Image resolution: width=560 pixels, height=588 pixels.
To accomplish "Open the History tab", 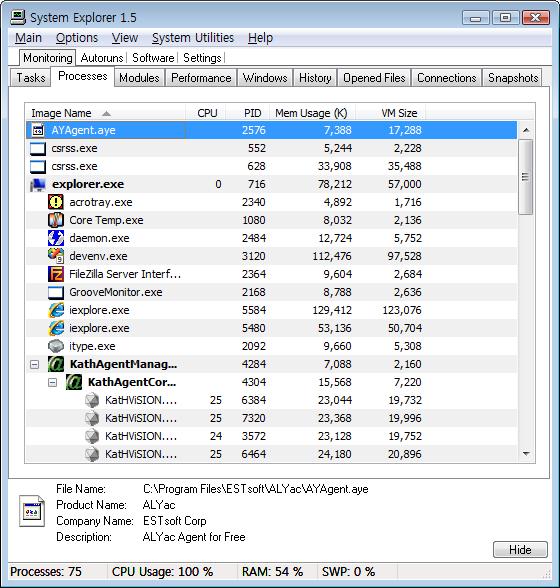I will [x=315, y=78].
